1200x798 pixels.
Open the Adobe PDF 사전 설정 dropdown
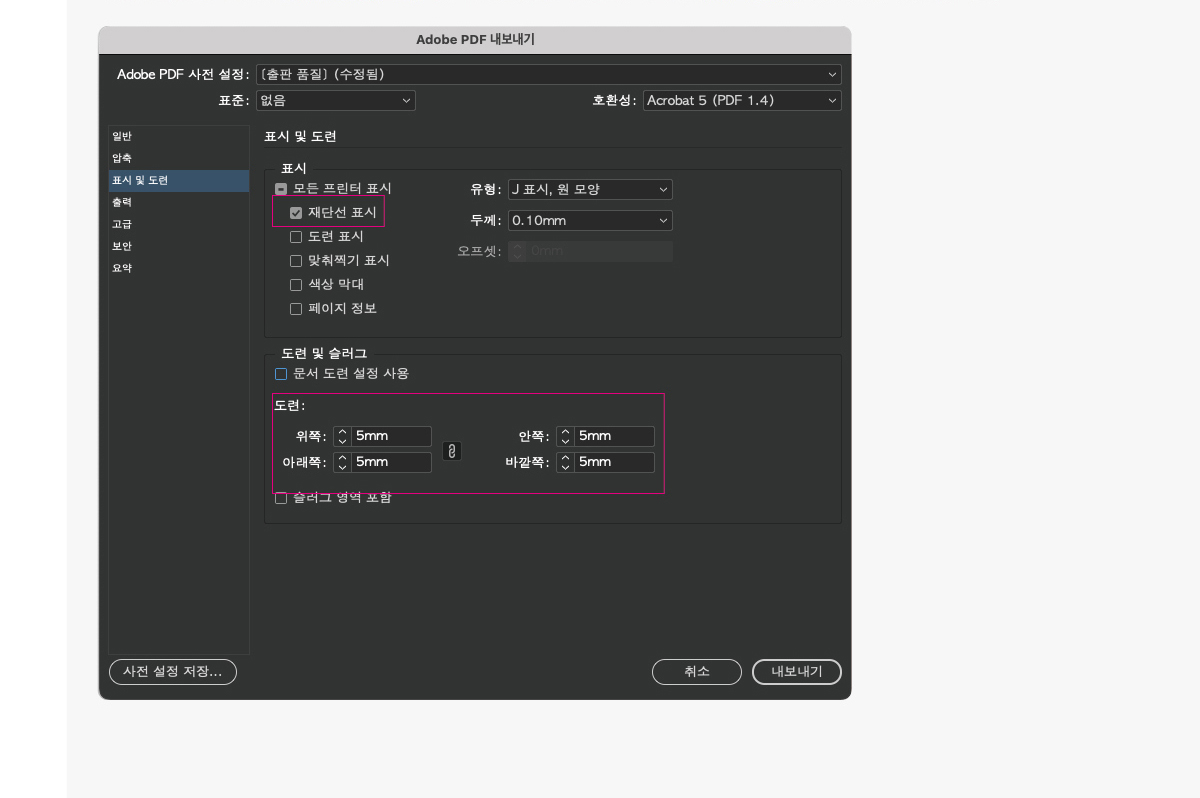tap(548, 74)
